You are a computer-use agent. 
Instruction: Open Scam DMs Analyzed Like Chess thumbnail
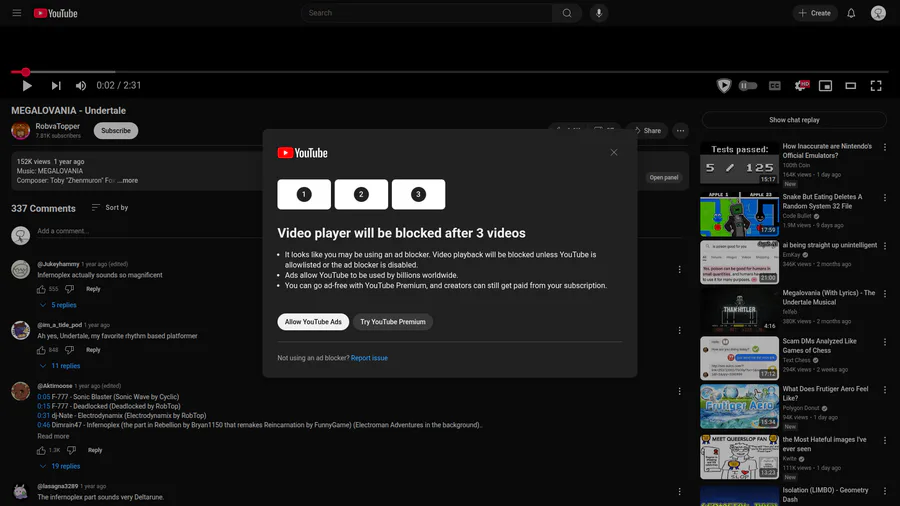[739, 358]
